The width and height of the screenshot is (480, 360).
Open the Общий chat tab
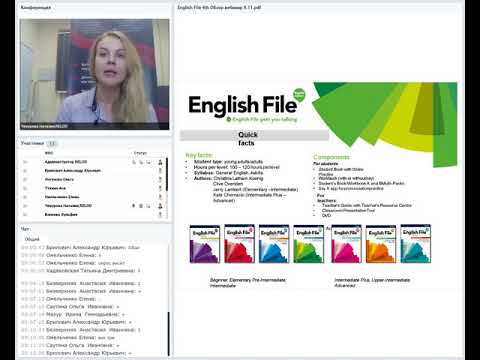click(x=32, y=239)
